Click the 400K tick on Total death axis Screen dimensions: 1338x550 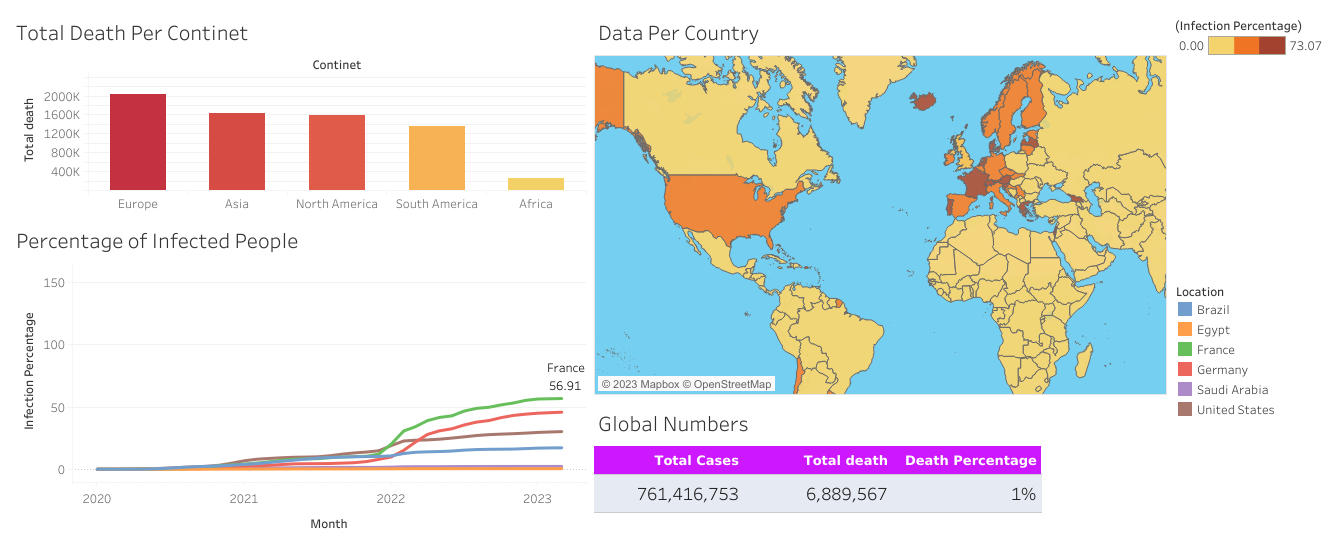66,172
